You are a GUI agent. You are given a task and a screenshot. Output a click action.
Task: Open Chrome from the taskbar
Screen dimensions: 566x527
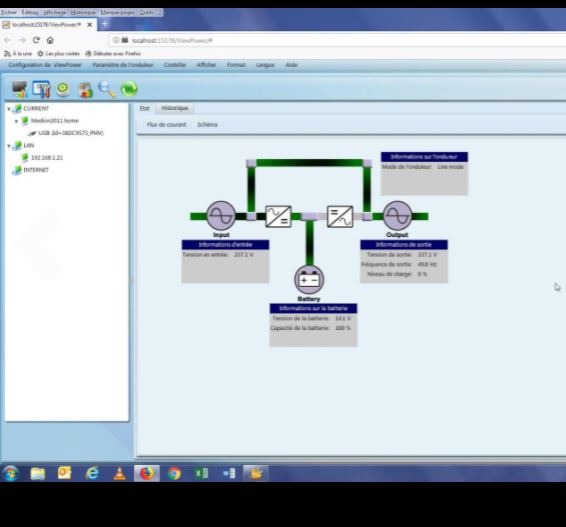click(174, 473)
